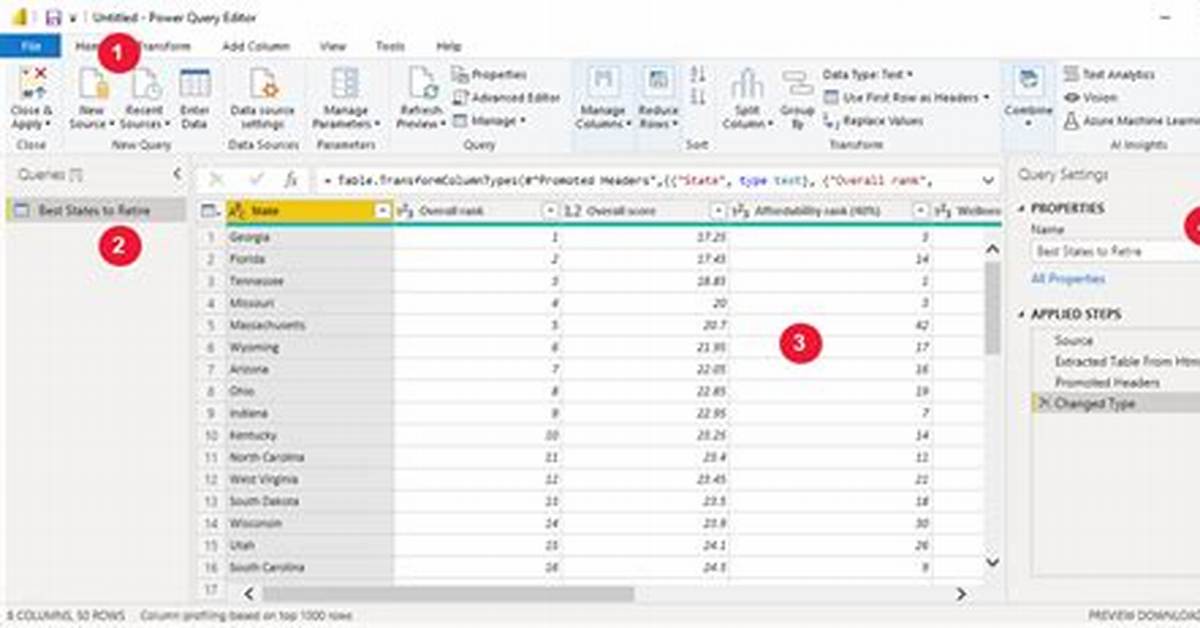Screen dimensions: 1200x628
Task: Collapse the APPLIED STEPS section
Action: pyautogui.click(x=1022, y=314)
